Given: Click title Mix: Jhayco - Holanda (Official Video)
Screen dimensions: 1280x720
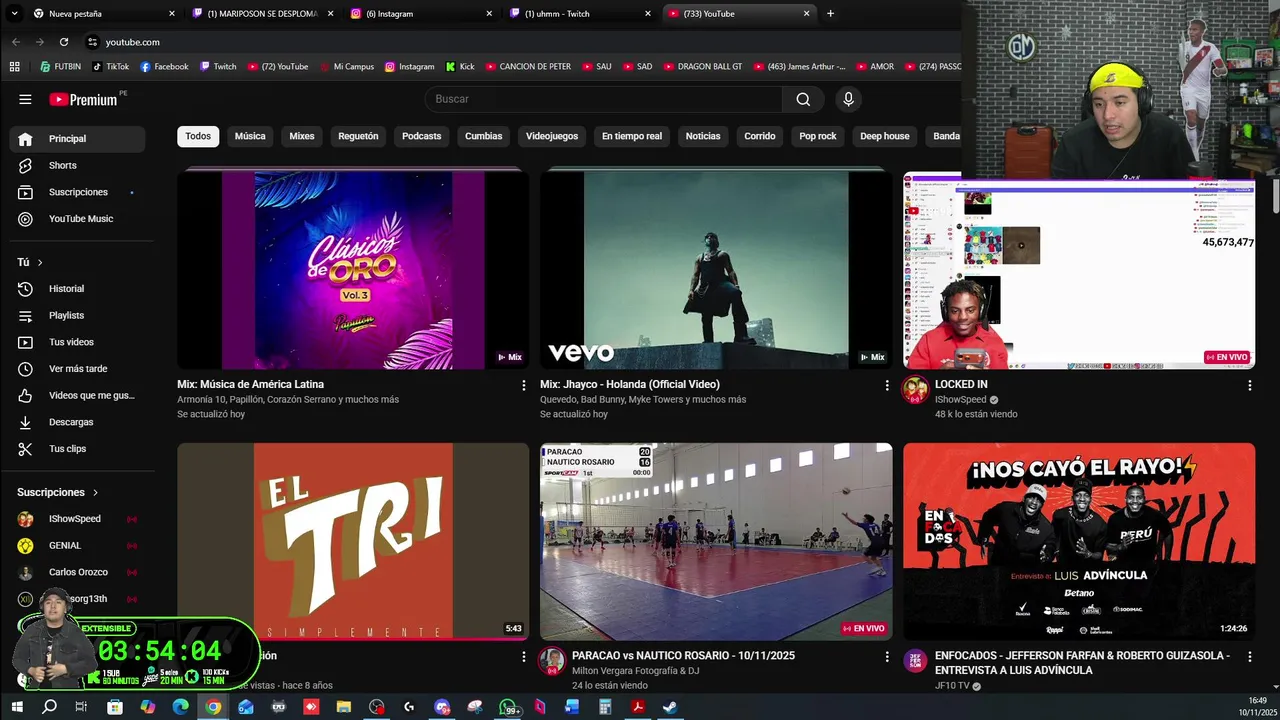Looking at the screenshot, I should point(630,384).
